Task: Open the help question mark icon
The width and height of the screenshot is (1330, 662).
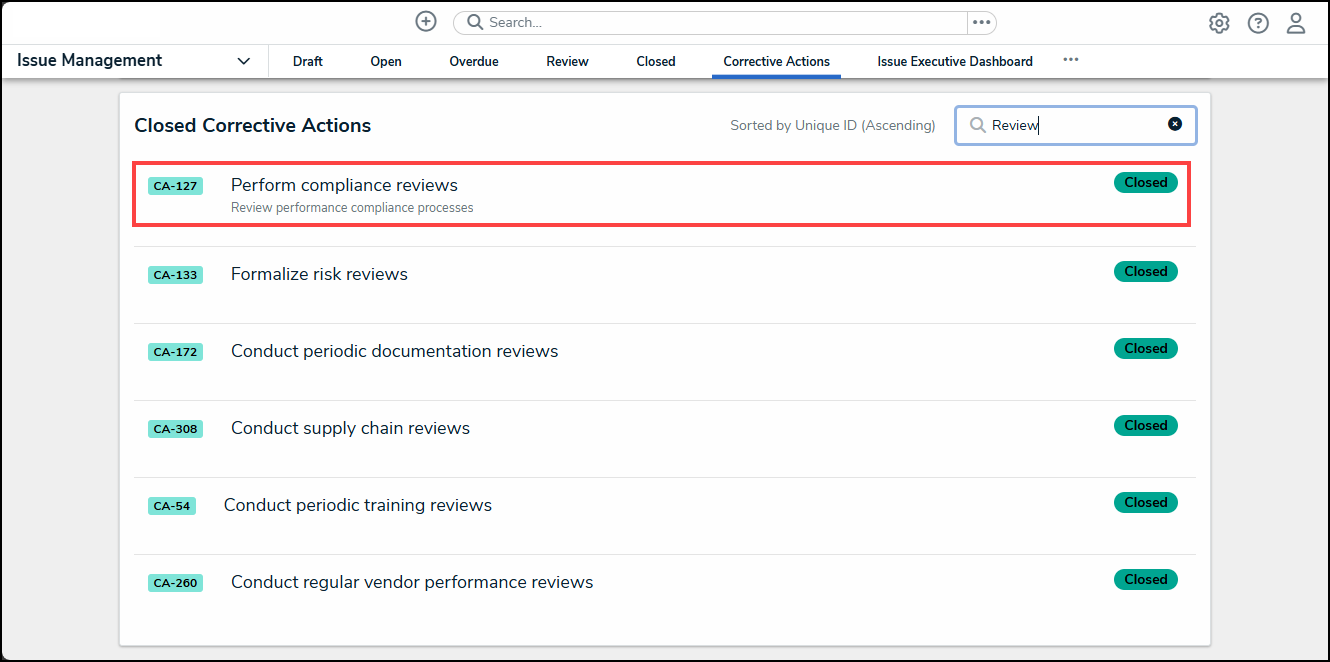Action: [1258, 23]
